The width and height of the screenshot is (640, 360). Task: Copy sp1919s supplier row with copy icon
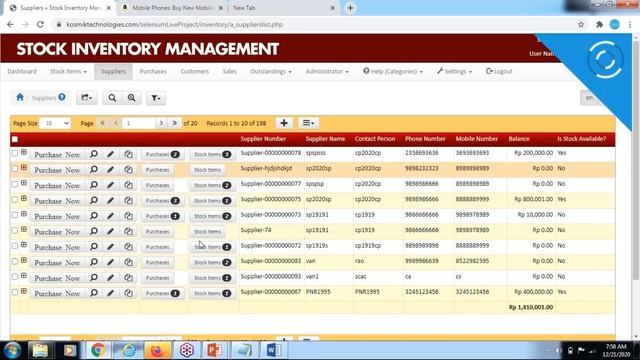click(128, 247)
